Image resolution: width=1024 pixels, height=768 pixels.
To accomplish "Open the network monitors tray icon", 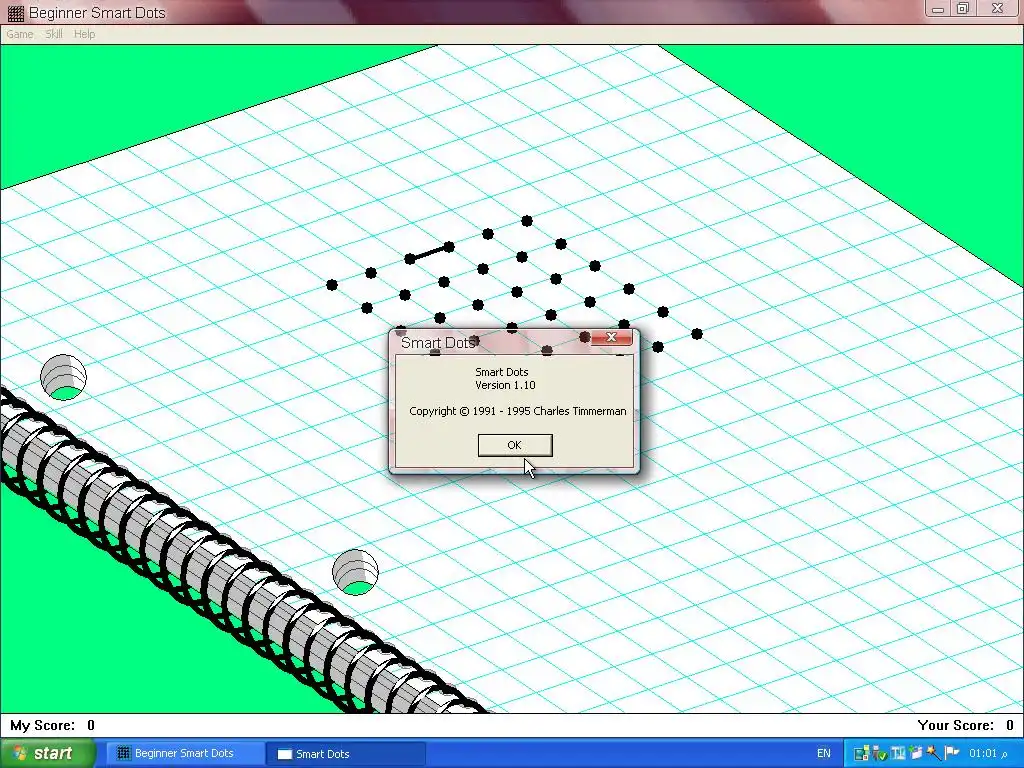I will point(862,754).
